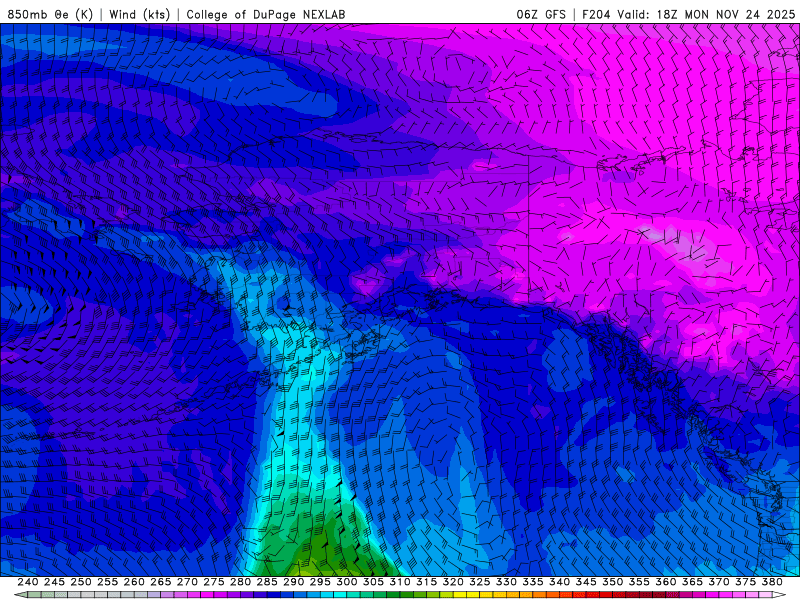The height and width of the screenshot is (600, 800).
Task: Click the 300 value on the color scale
Action: (346, 582)
